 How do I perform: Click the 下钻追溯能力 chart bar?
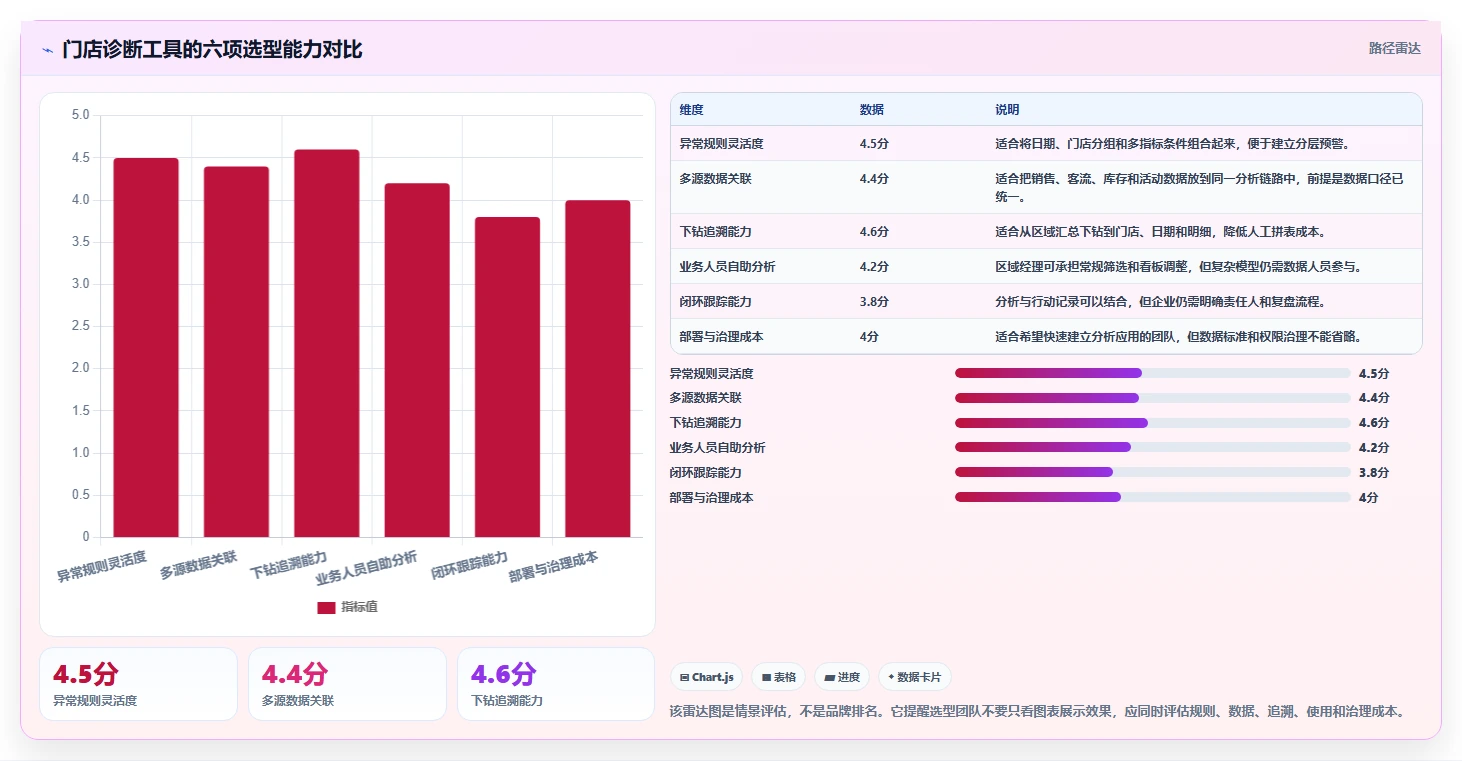click(326, 343)
